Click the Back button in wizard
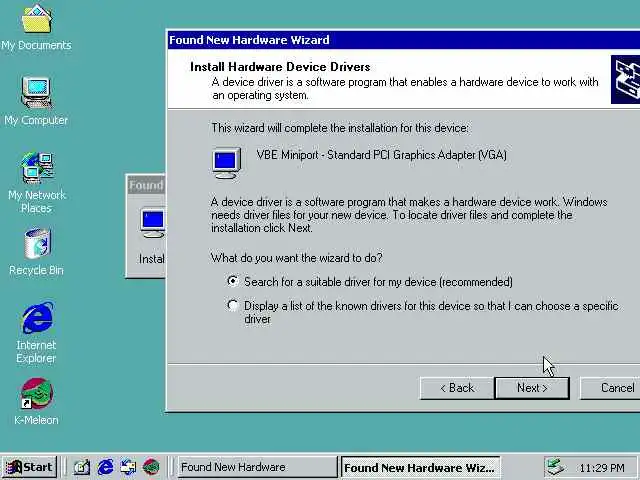This screenshot has width=640, height=480. (x=457, y=388)
